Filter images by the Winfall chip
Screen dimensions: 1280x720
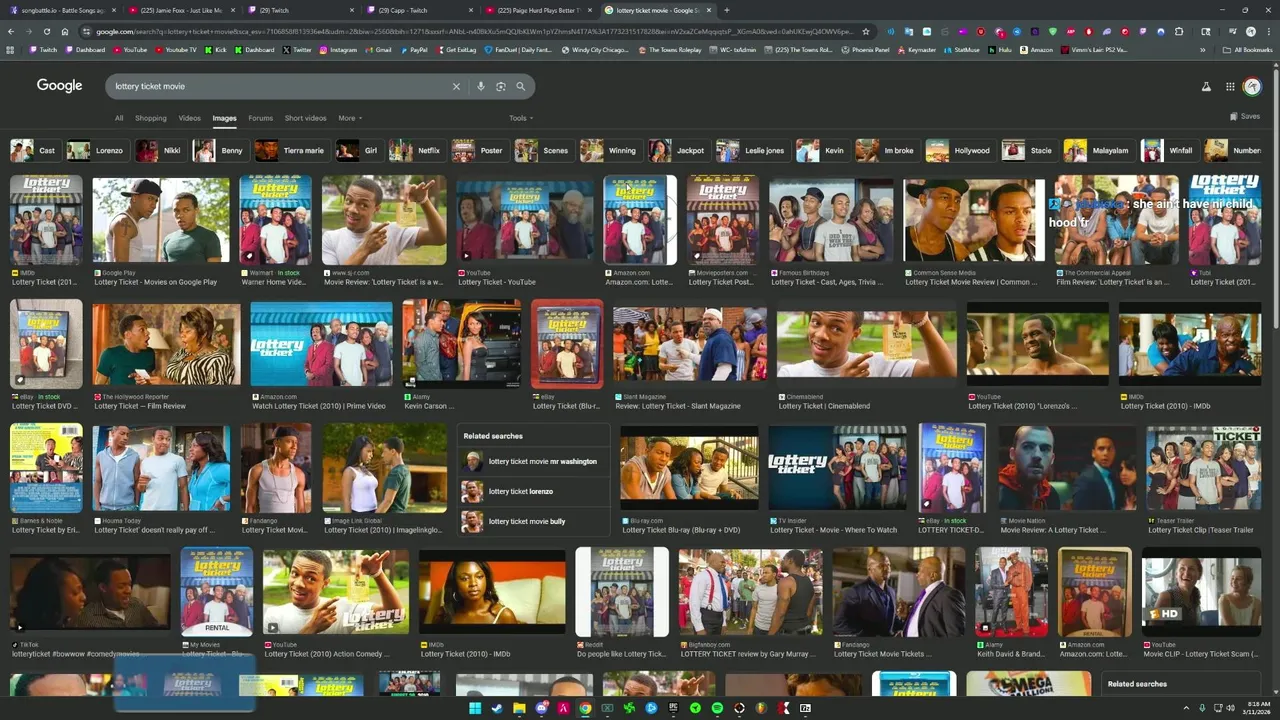pos(1169,150)
